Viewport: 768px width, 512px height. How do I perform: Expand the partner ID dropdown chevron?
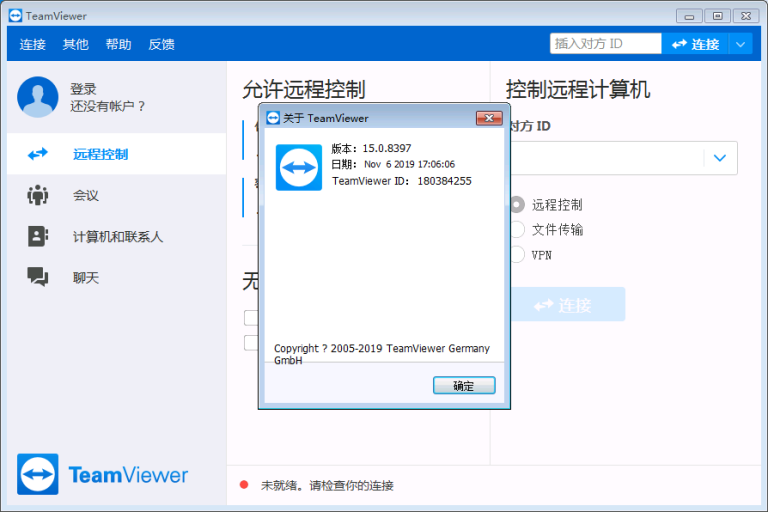point(720,158)
